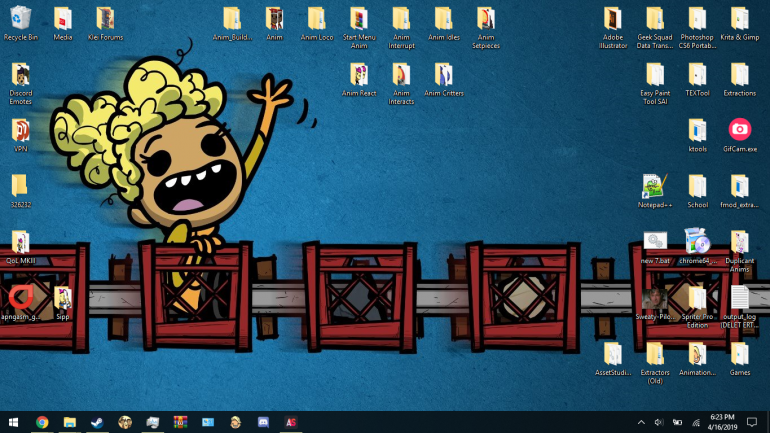The height and width of the screenshot is (433, 770).
Task: Open the Action Center notifications
Action: (x=754, y=422)
